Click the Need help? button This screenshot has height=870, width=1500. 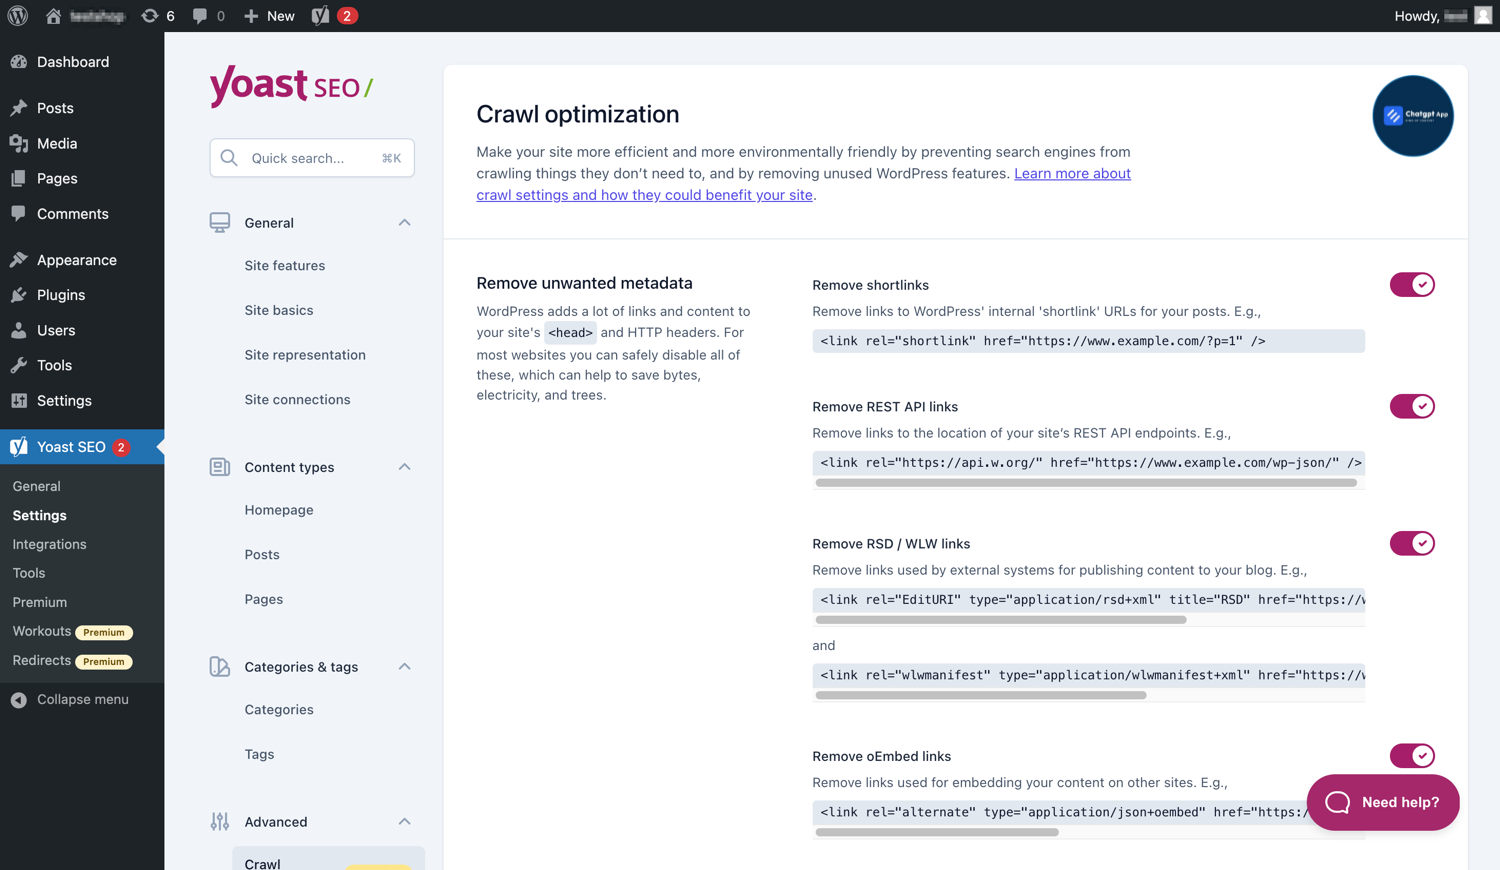tap(1383, 802)
